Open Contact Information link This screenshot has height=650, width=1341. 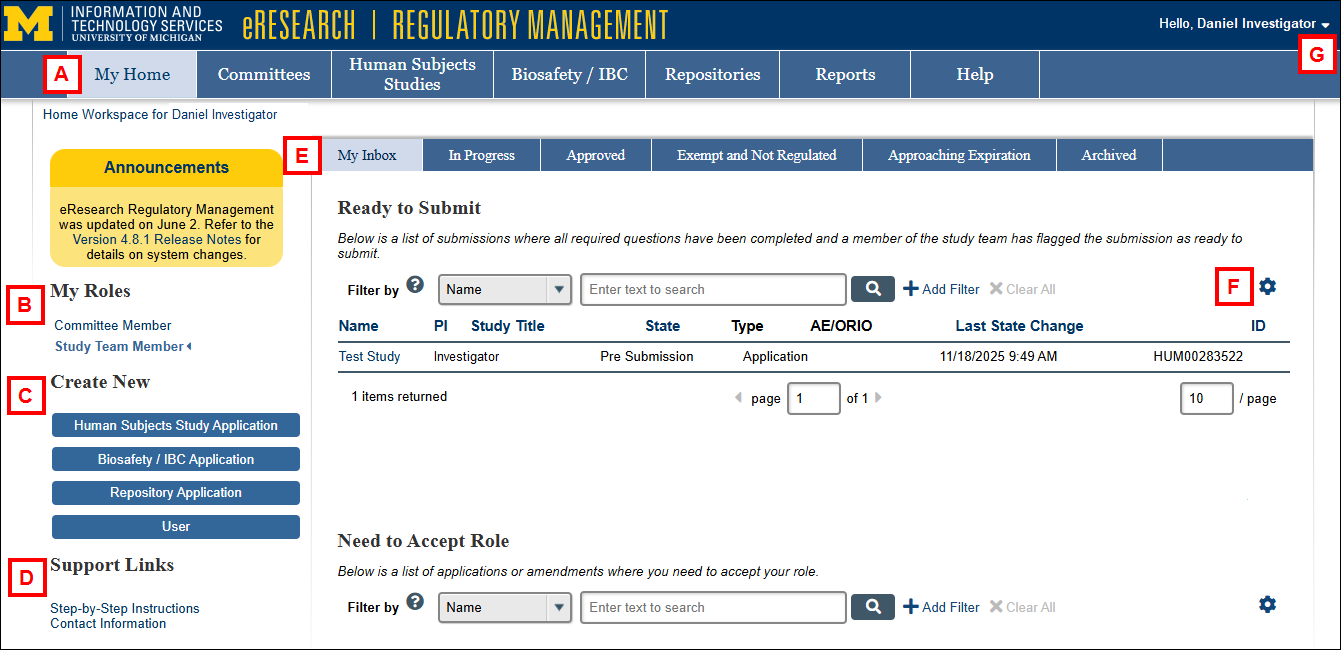click(108, 623)
